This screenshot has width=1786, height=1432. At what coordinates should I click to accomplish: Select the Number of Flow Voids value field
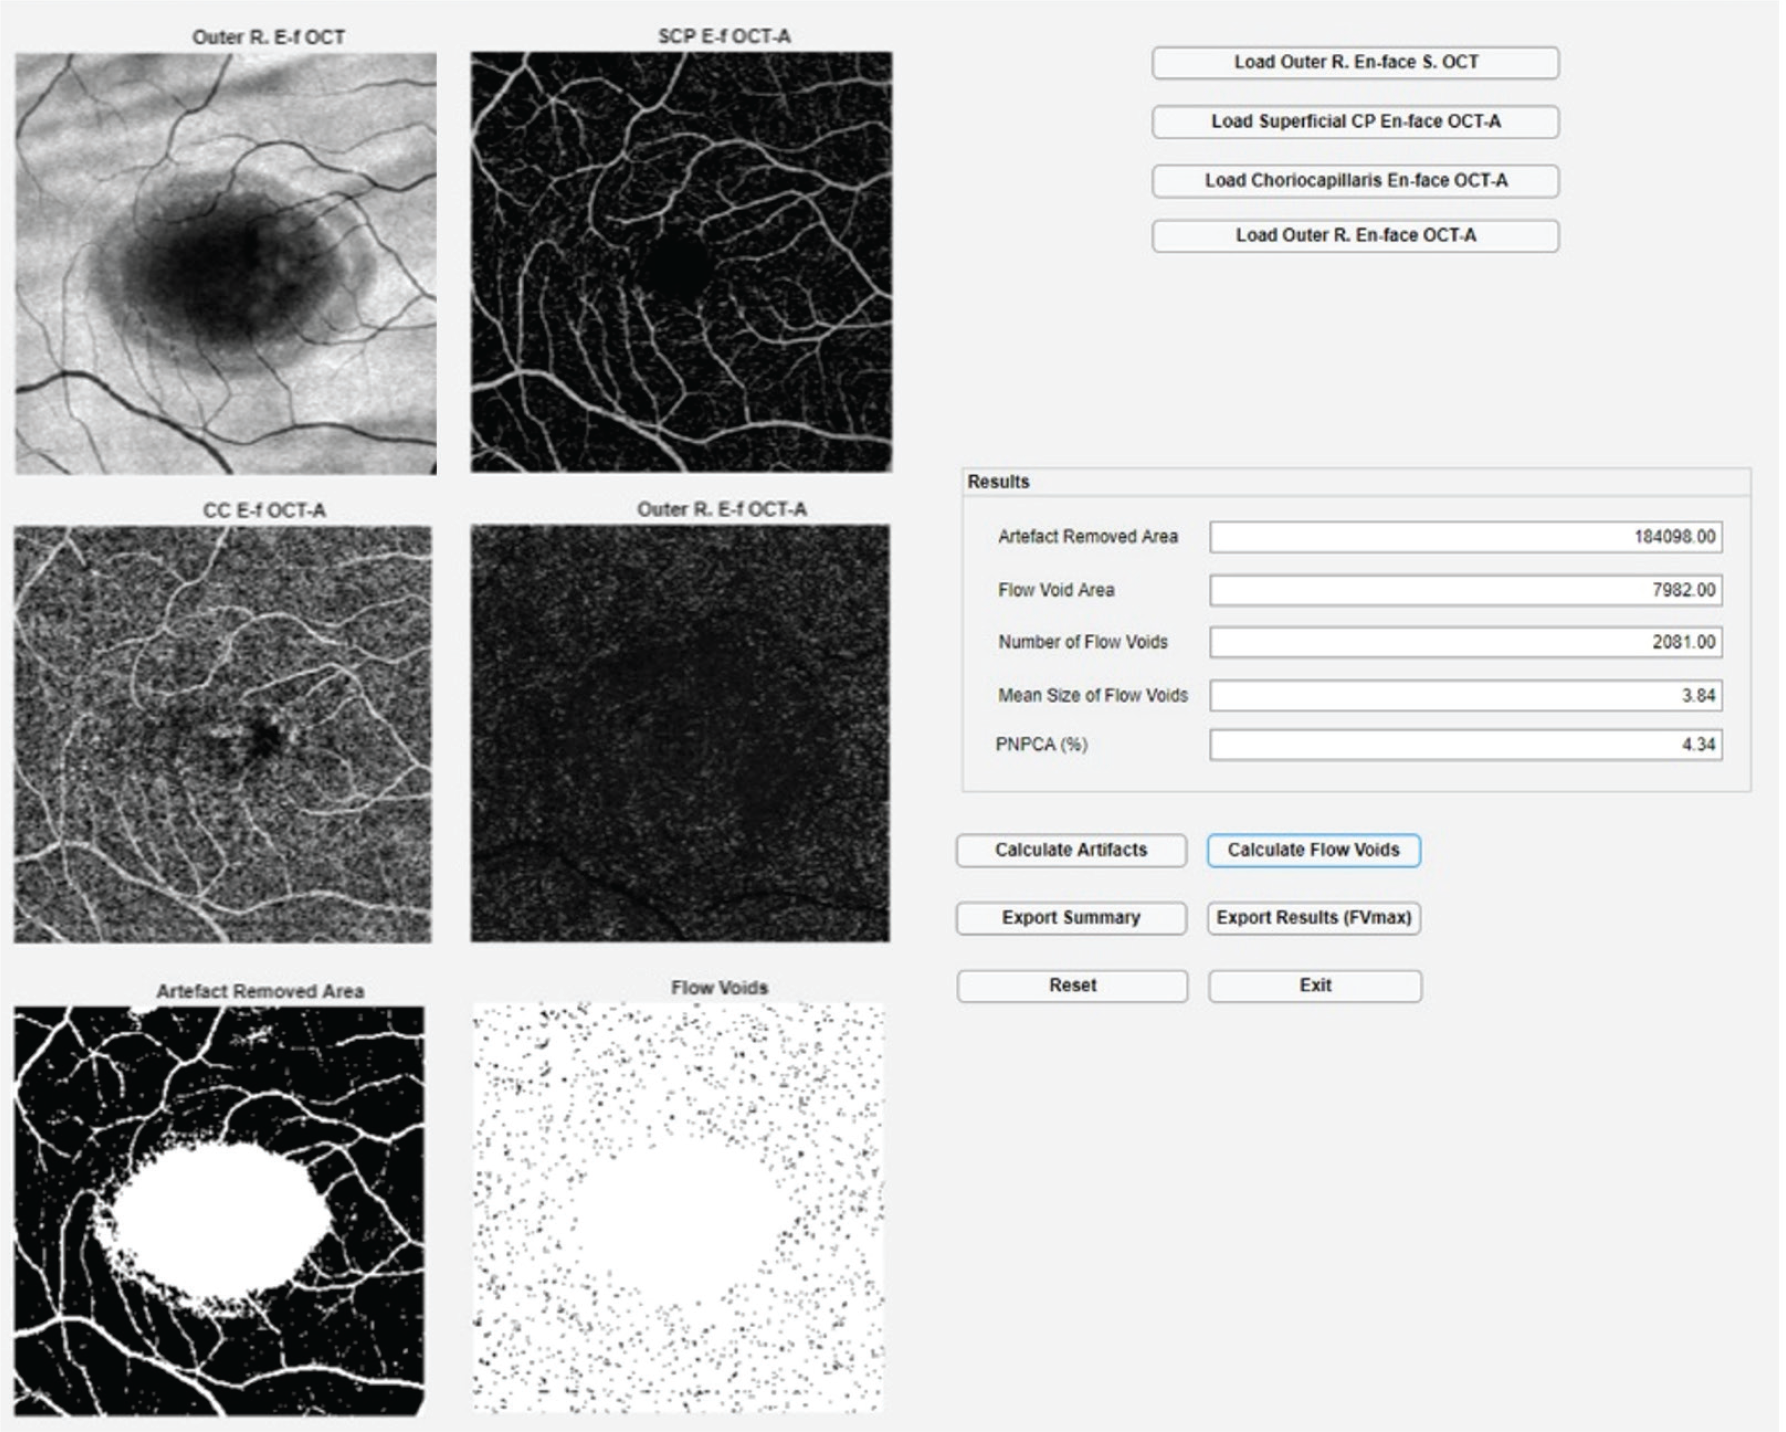coord(1465,642)
